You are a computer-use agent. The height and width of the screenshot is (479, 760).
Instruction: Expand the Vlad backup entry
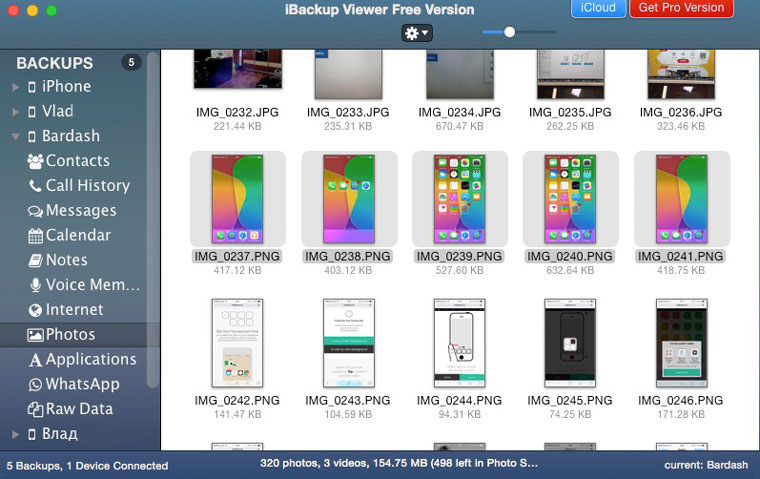(15, 112)
